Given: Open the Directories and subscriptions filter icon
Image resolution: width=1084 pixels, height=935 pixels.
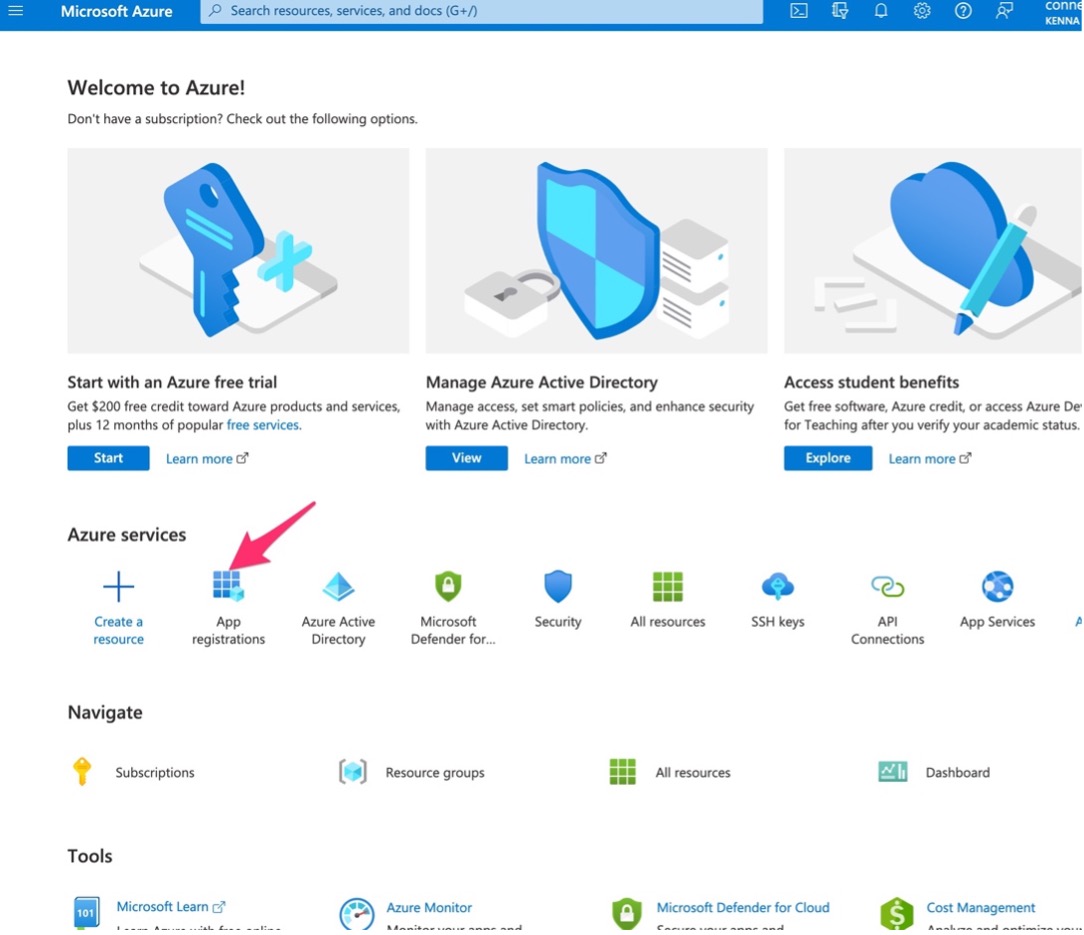Looking at the screenshot, I should coord(839,11).
